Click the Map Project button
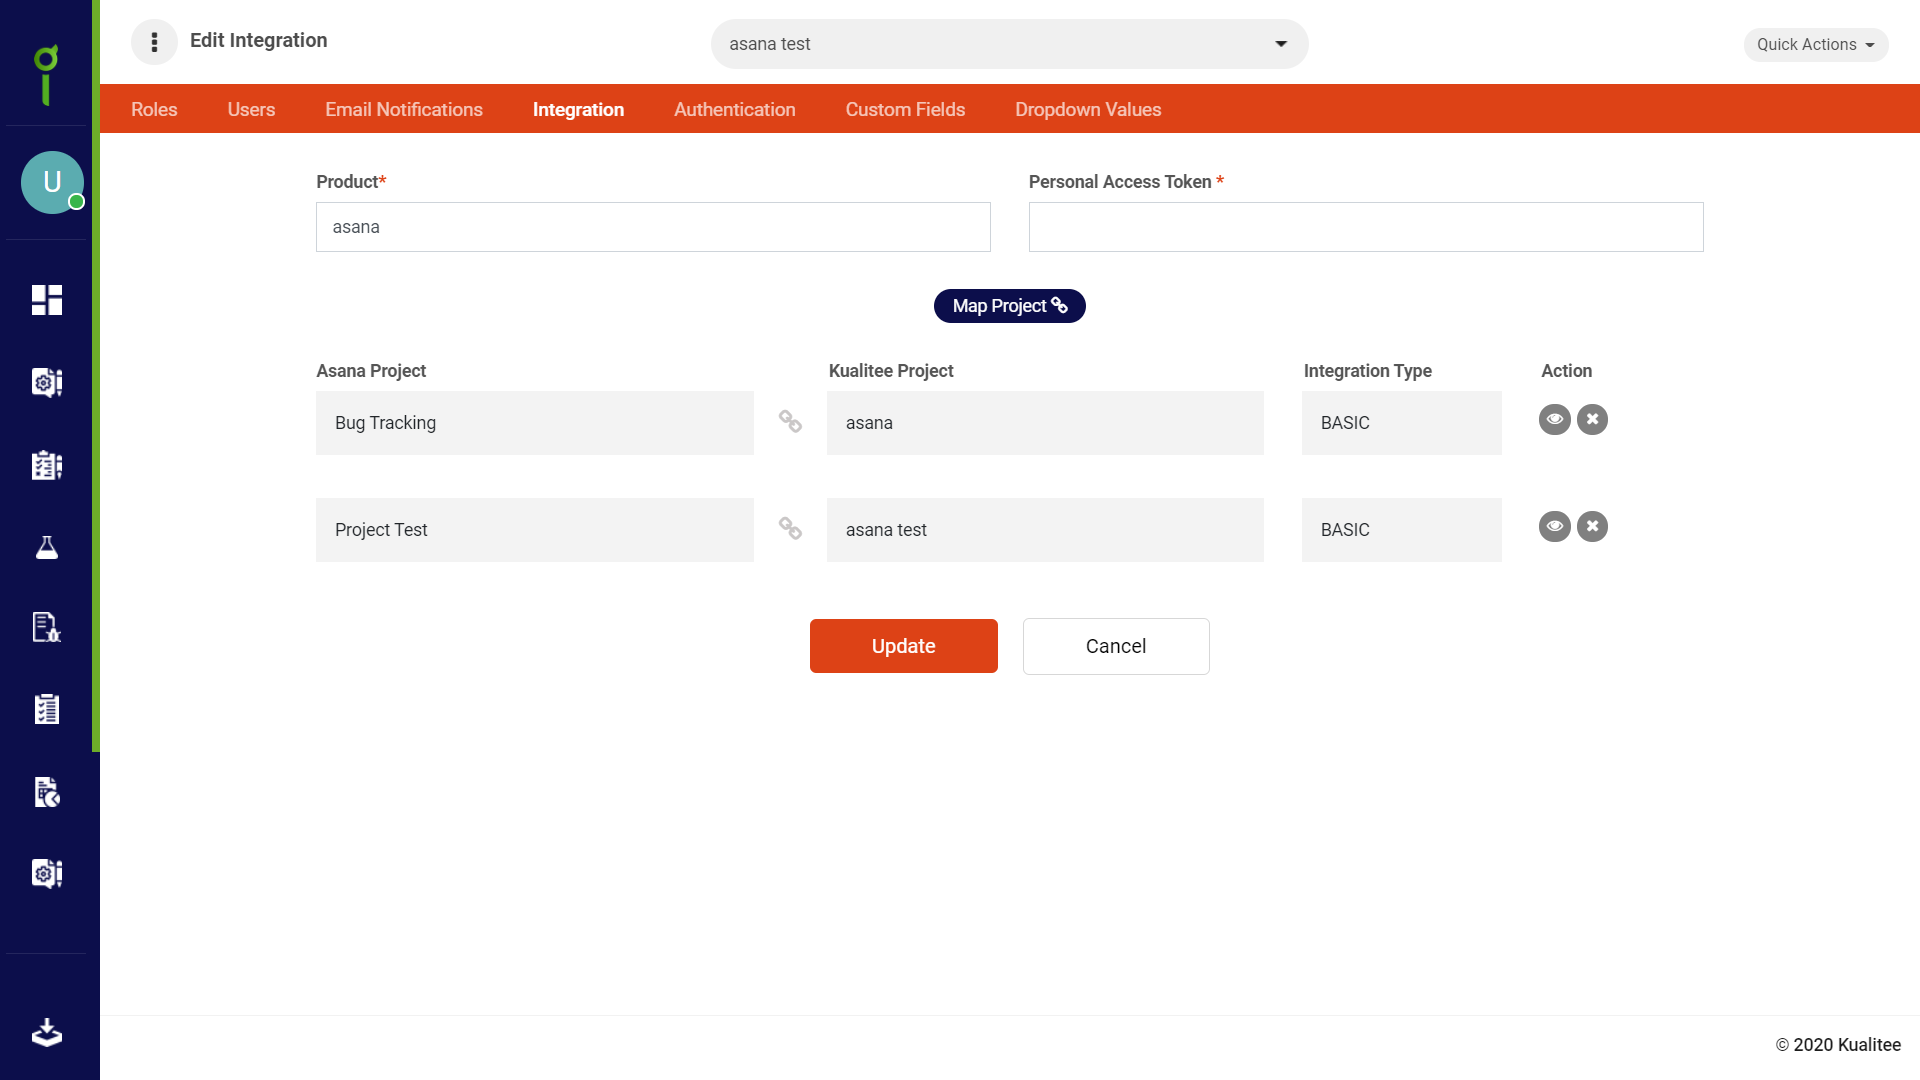This screenshot has width=1920, height=1080. (x=1010, y=306)
